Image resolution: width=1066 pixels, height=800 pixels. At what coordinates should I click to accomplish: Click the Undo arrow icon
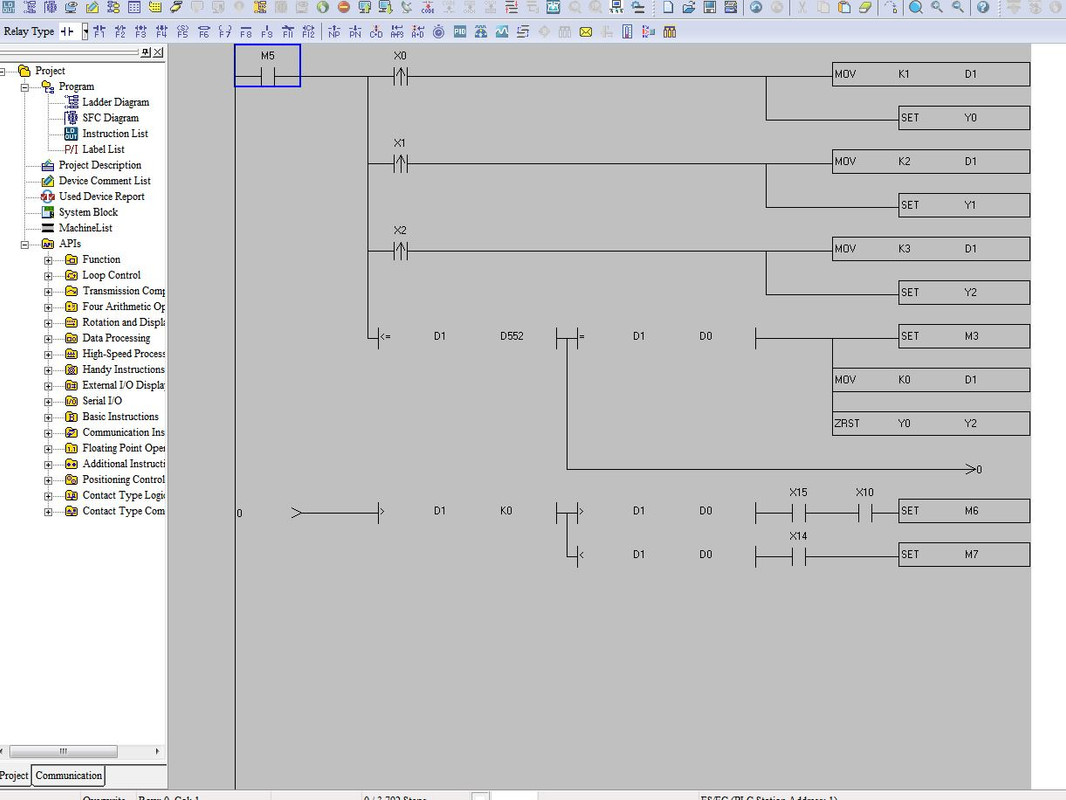tap(756, 7)
